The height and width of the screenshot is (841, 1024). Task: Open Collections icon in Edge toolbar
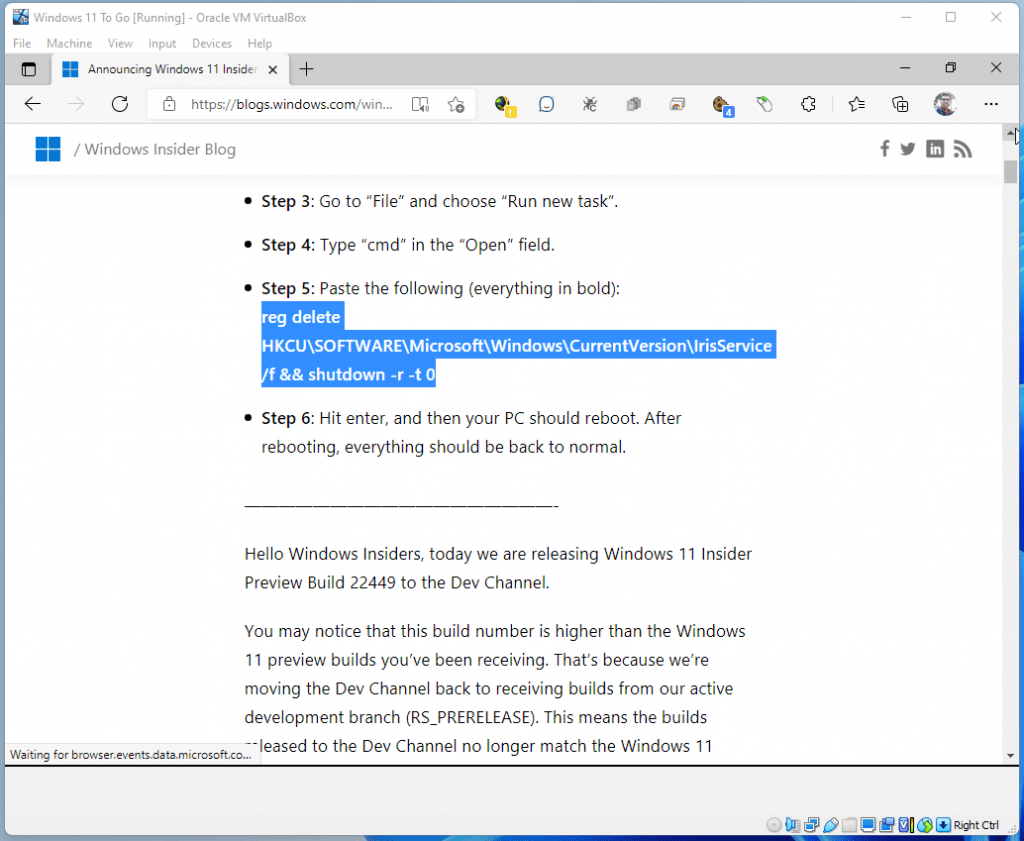900,104
